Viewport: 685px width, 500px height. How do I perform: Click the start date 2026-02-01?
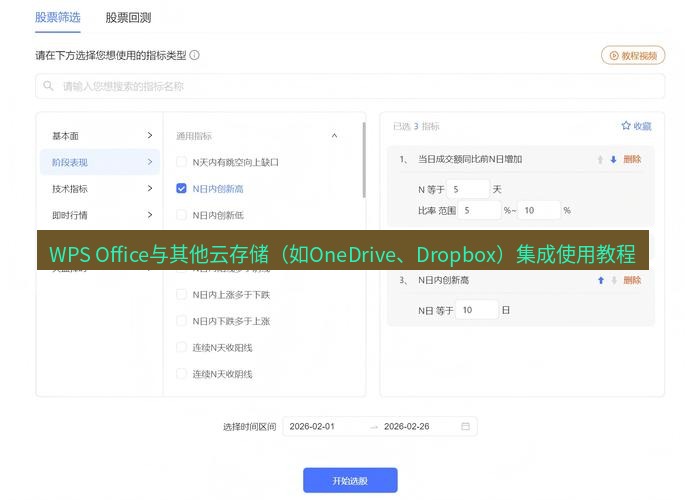point(312,426)
